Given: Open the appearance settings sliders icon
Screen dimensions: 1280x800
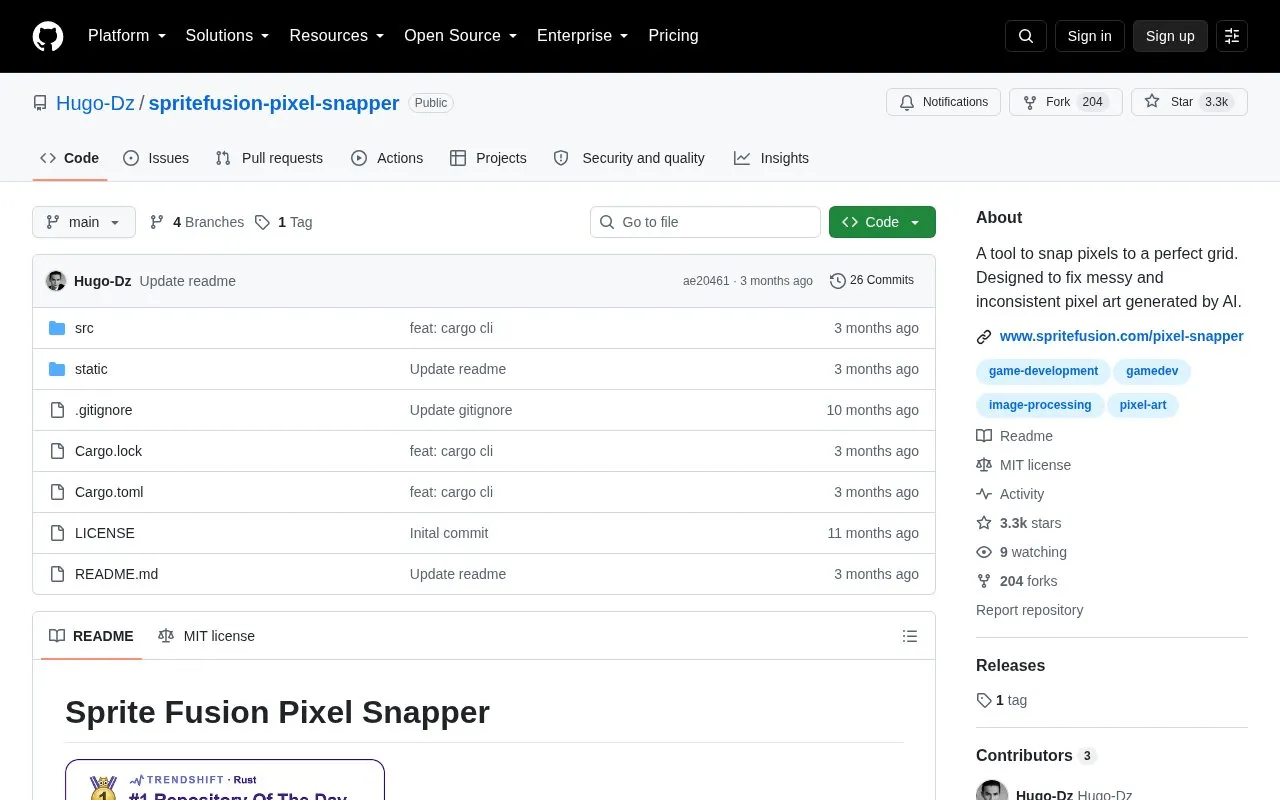Looking at the screenshot, I should pyautogui.click(x=1232, y=36).
